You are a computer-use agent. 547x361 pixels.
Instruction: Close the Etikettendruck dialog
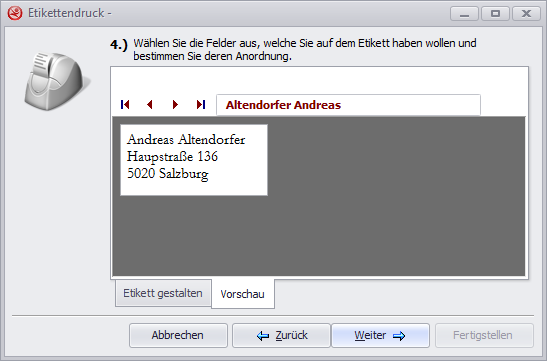point(526,14)
